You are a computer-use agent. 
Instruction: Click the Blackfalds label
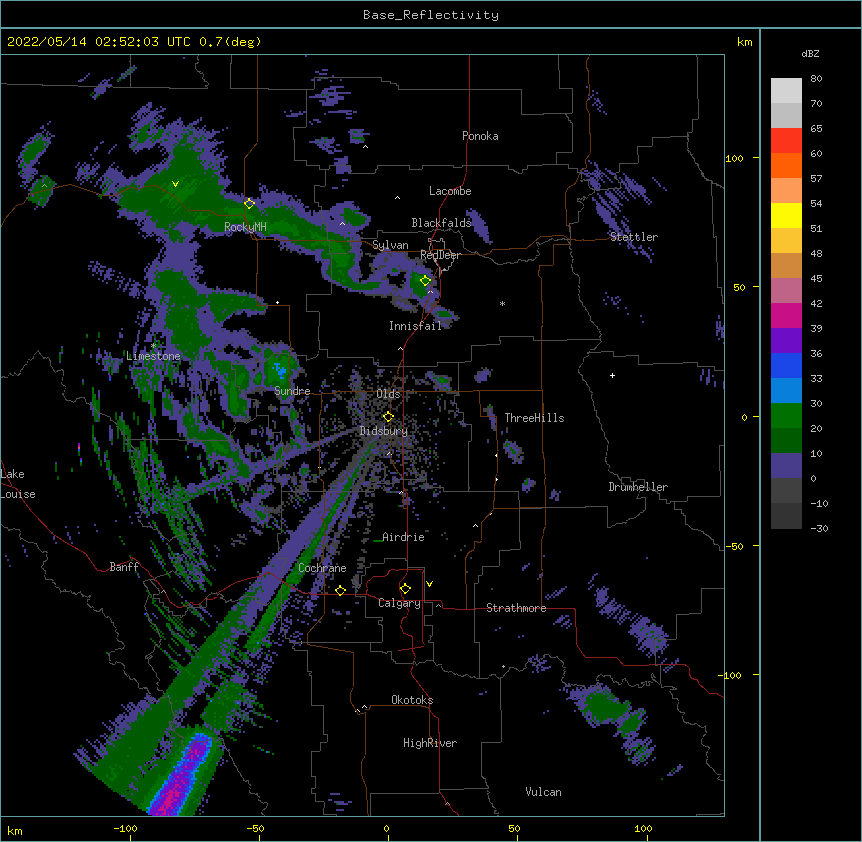coord(441,223)
